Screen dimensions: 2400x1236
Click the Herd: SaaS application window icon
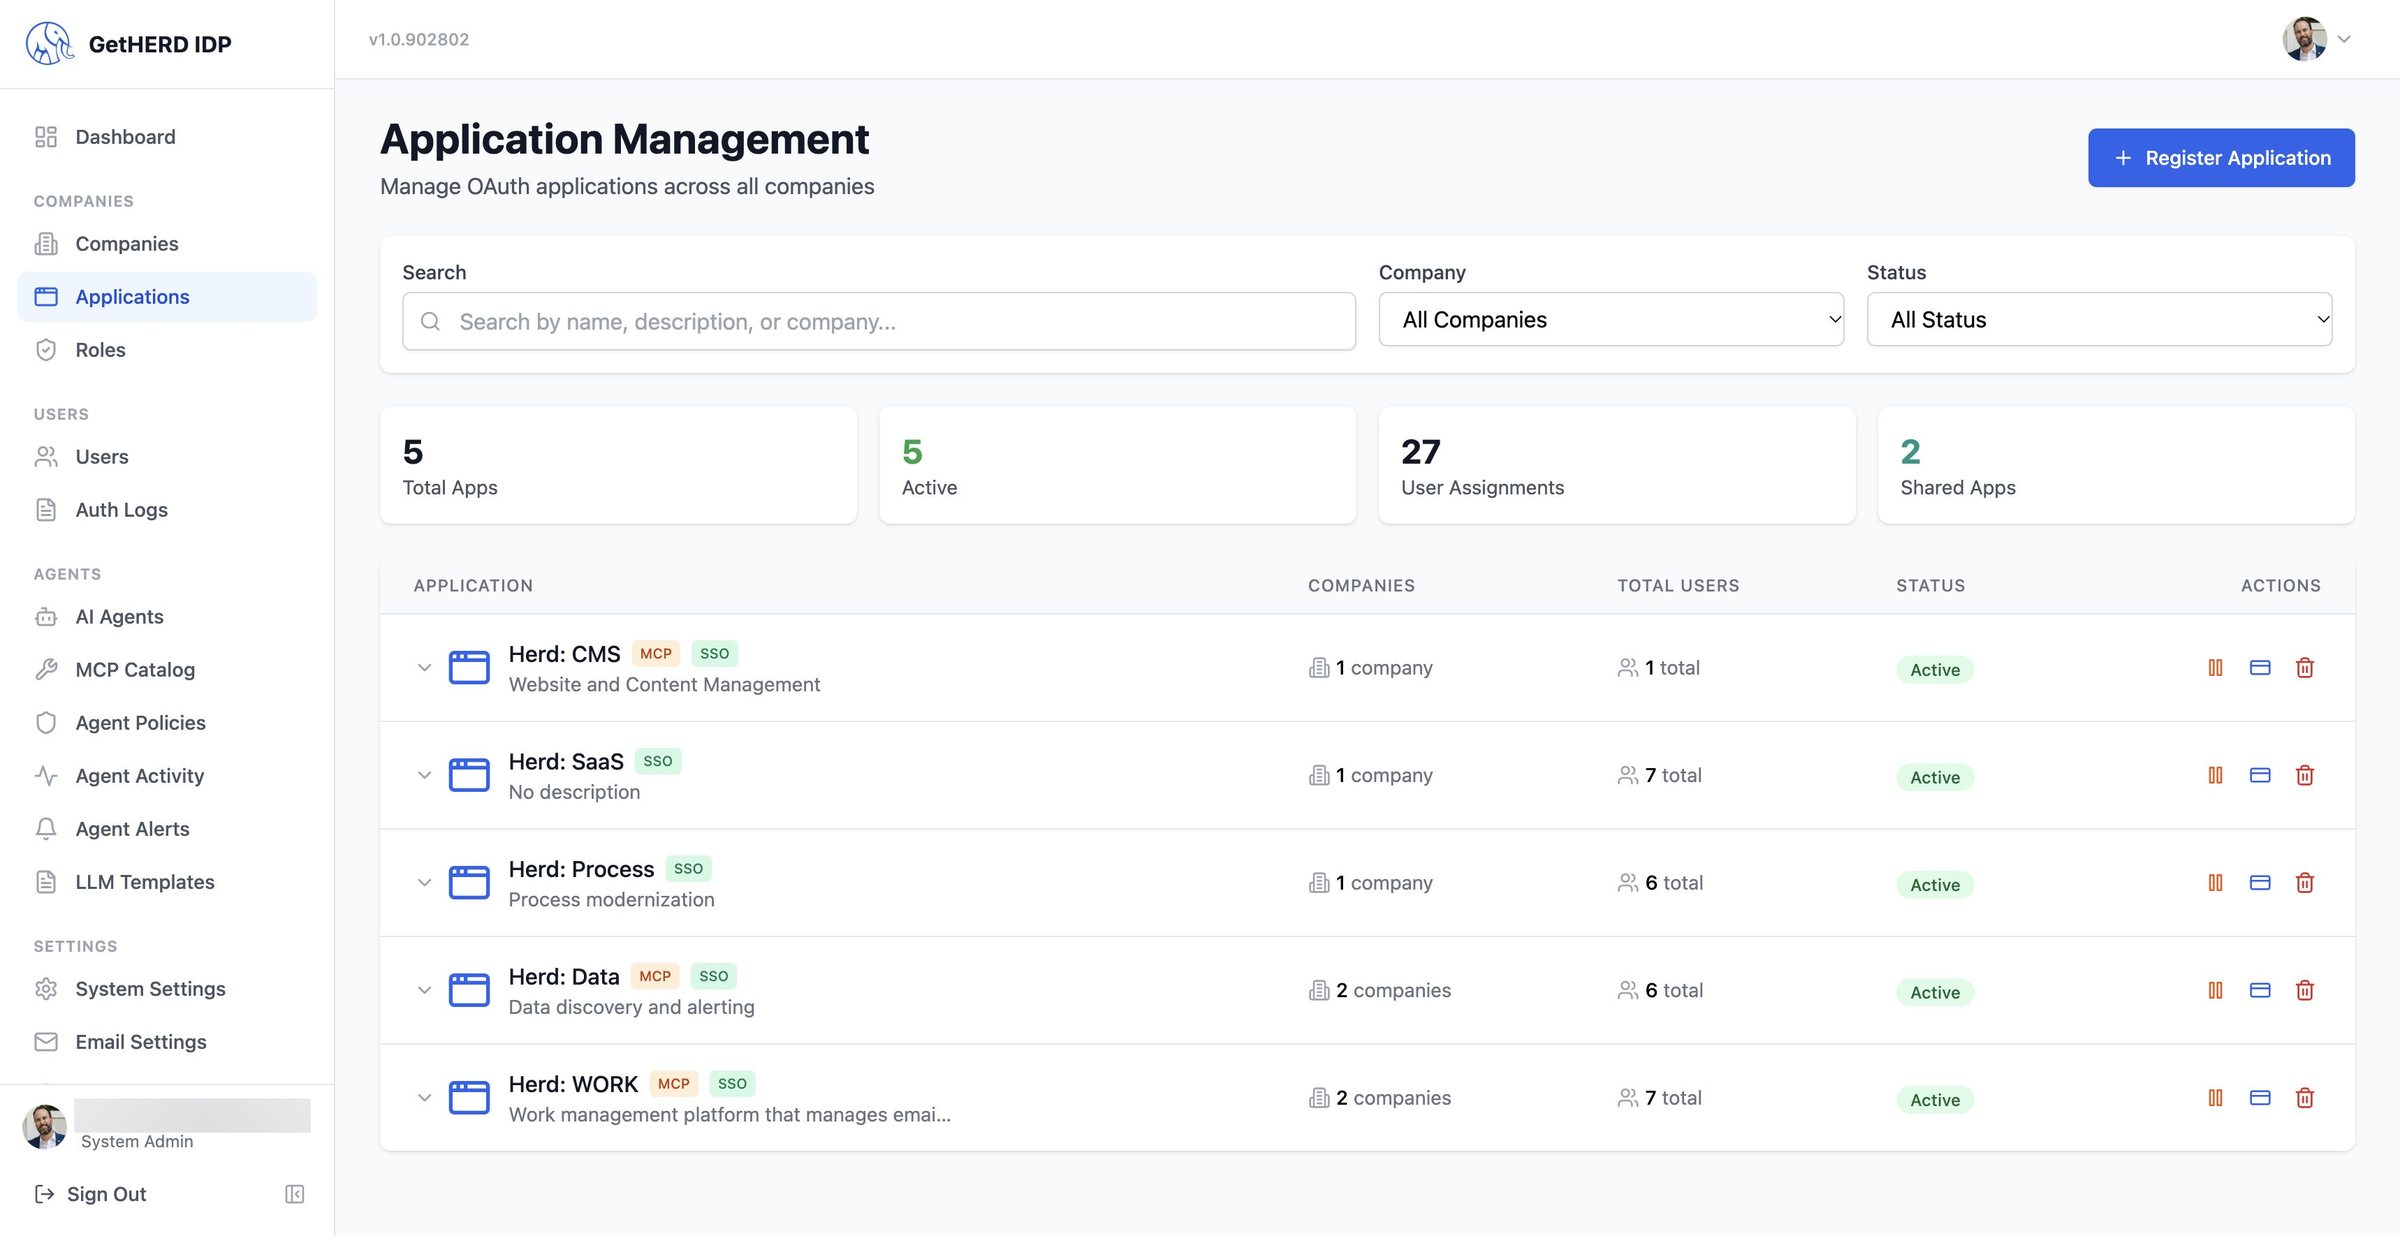pyautogui.click(x=469, y=775)
